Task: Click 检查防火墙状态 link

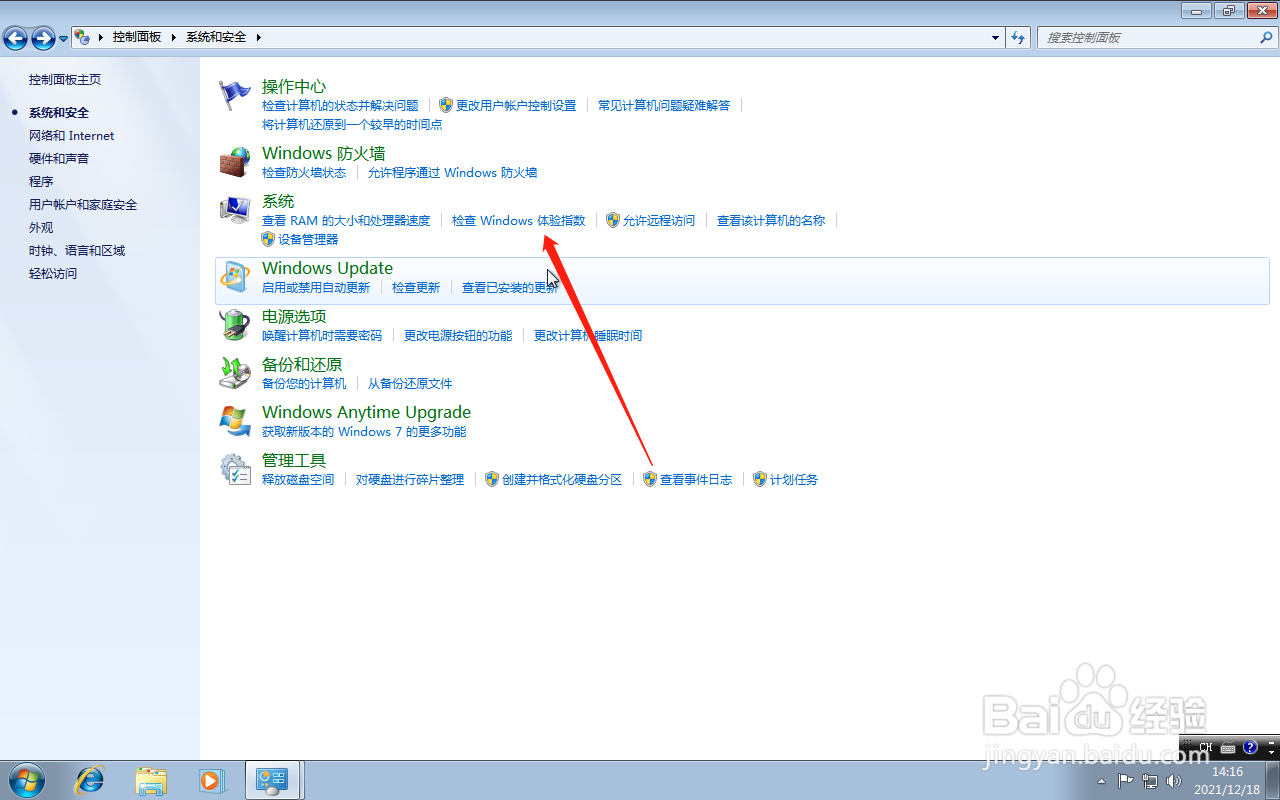Action: pos(304,172)
